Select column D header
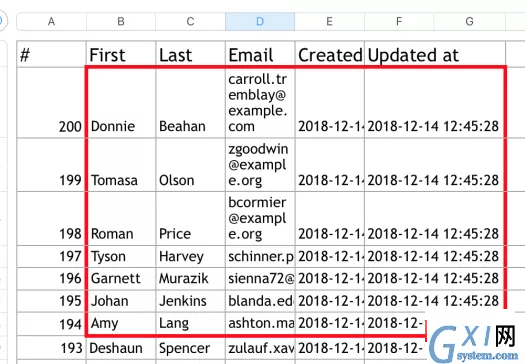 point(260,21)
